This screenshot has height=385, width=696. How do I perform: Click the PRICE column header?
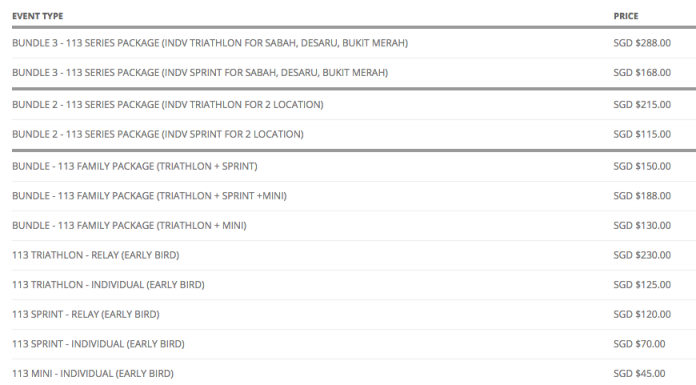pyautogui.click(x=626, y=16)
